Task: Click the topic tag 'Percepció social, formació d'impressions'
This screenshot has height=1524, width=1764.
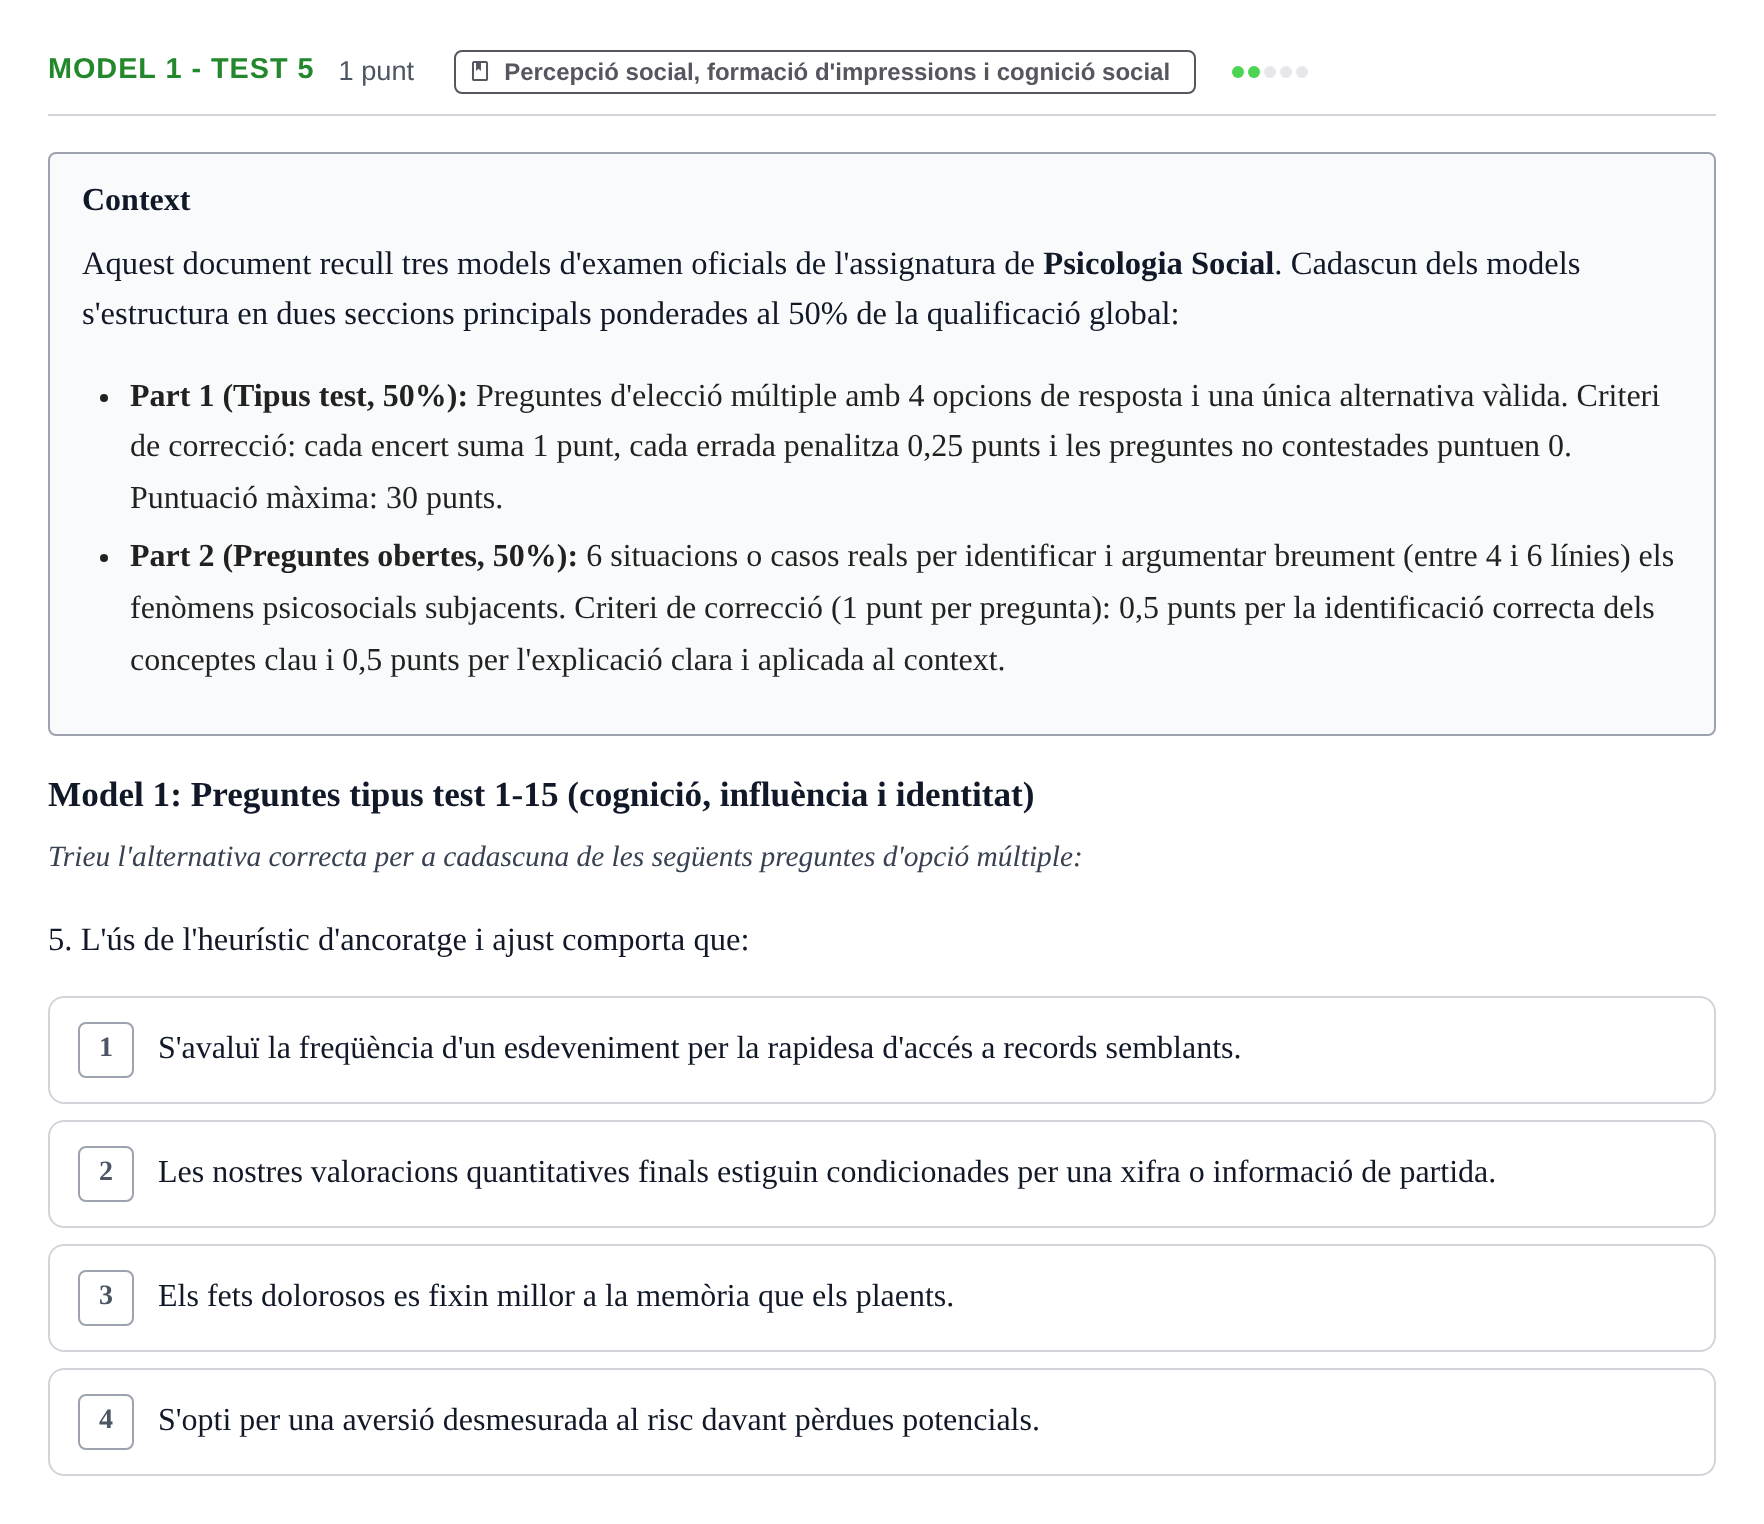Action: 824,72
